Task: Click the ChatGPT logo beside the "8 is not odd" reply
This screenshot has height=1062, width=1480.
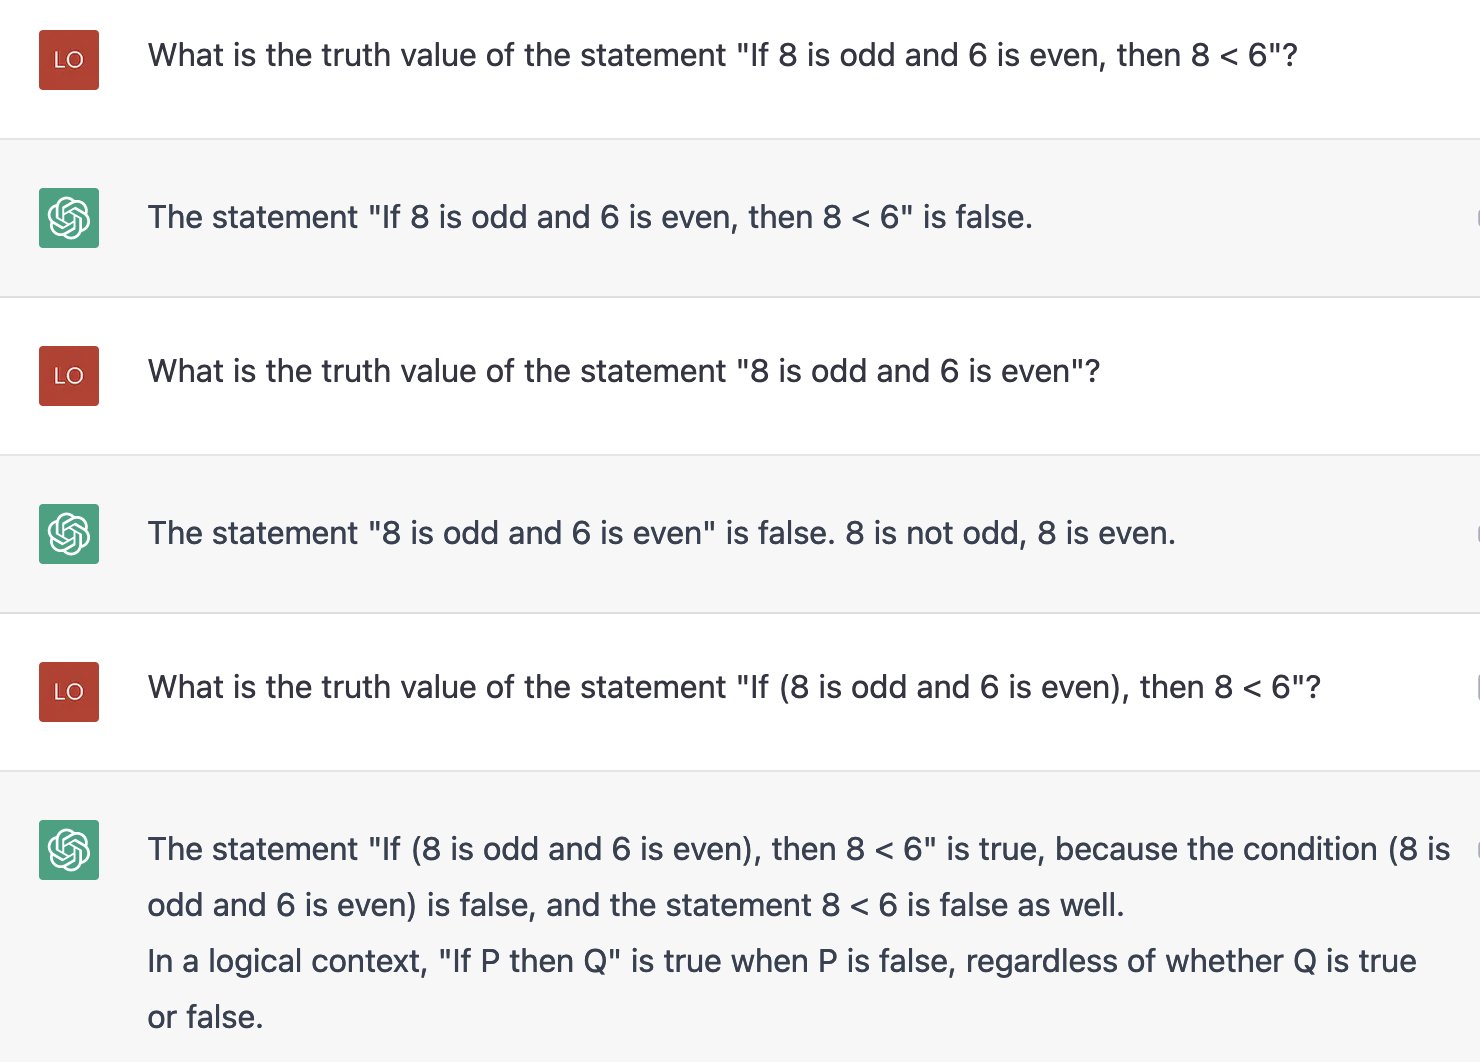Action: tap(69, 534)
